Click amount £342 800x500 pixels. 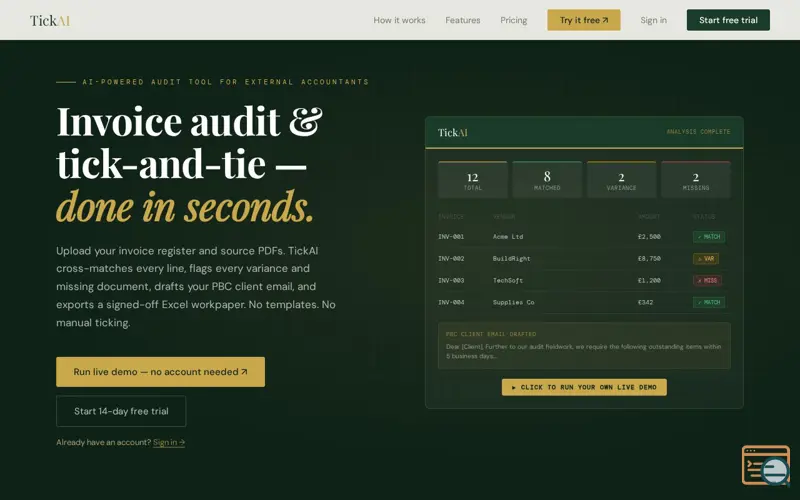coord(645,303)
